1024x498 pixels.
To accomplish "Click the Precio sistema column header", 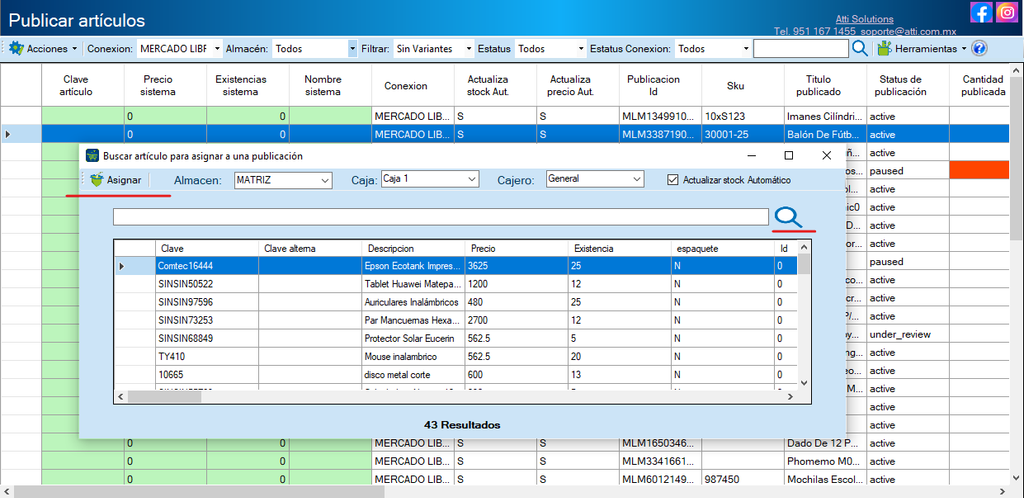I will point(165,86).
